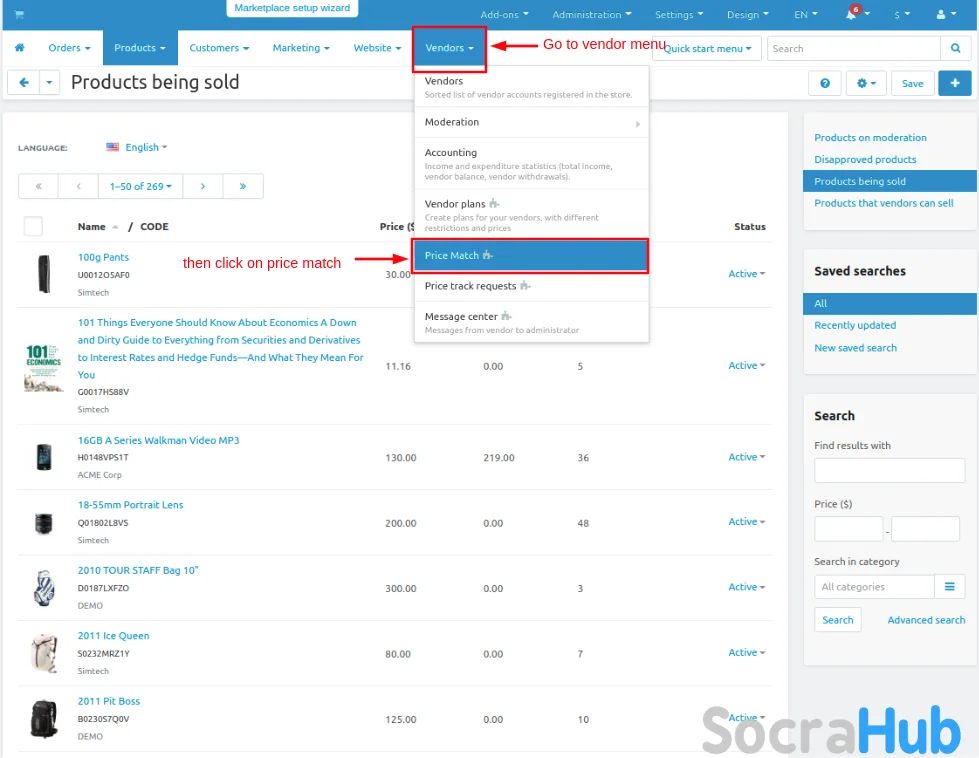Click the 2011 Ice Queen thumbnail
The height and width of the screenshot is (758, 979).
44,653
